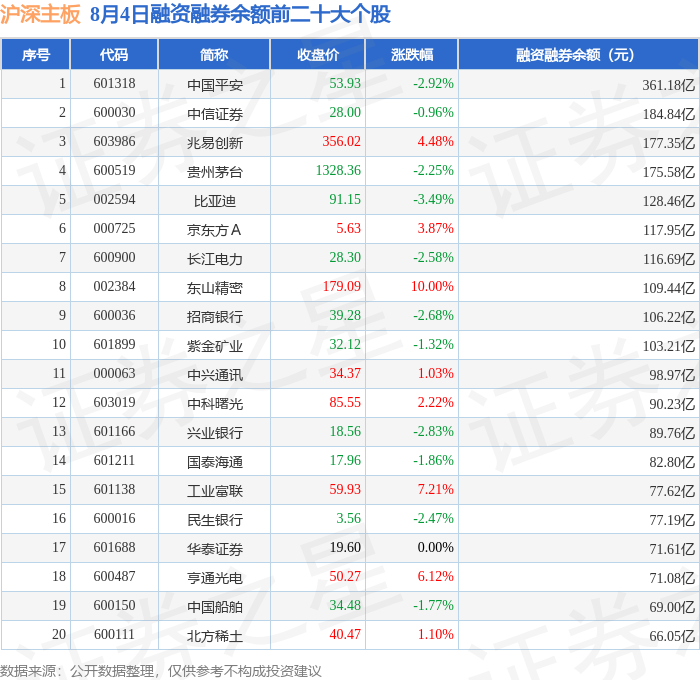The width and height of the screenshot is (700, 680).
Task: Click 比亚迪 in the name column
Action: point(215,201)
